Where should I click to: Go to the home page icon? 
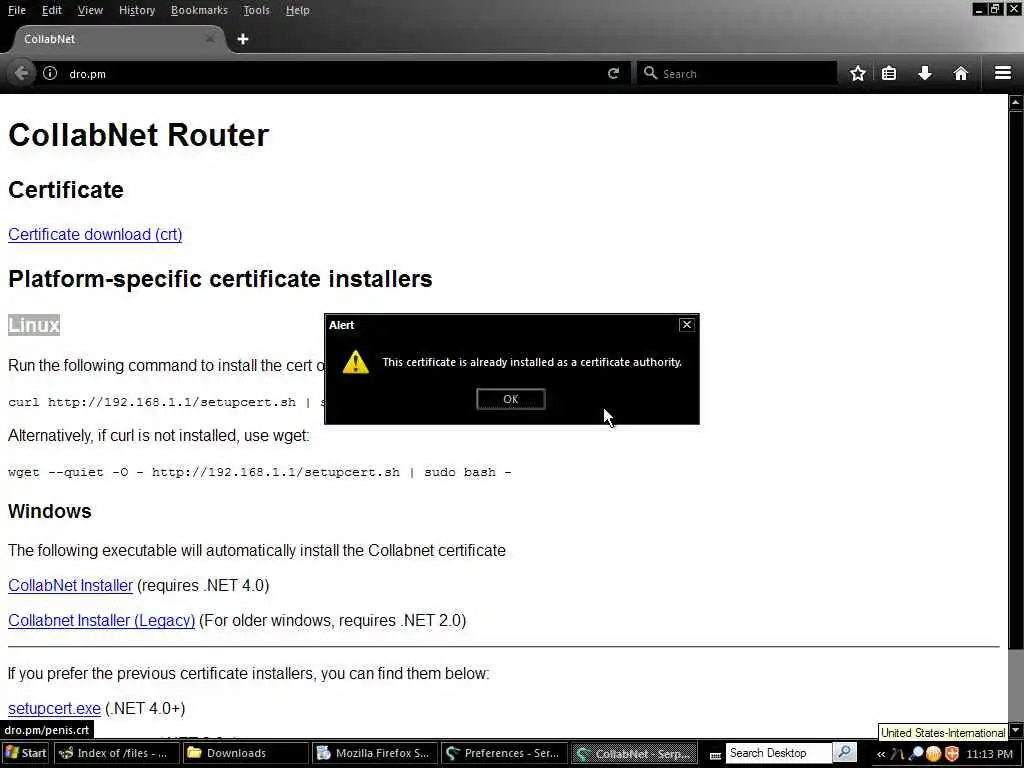(960, 73)
